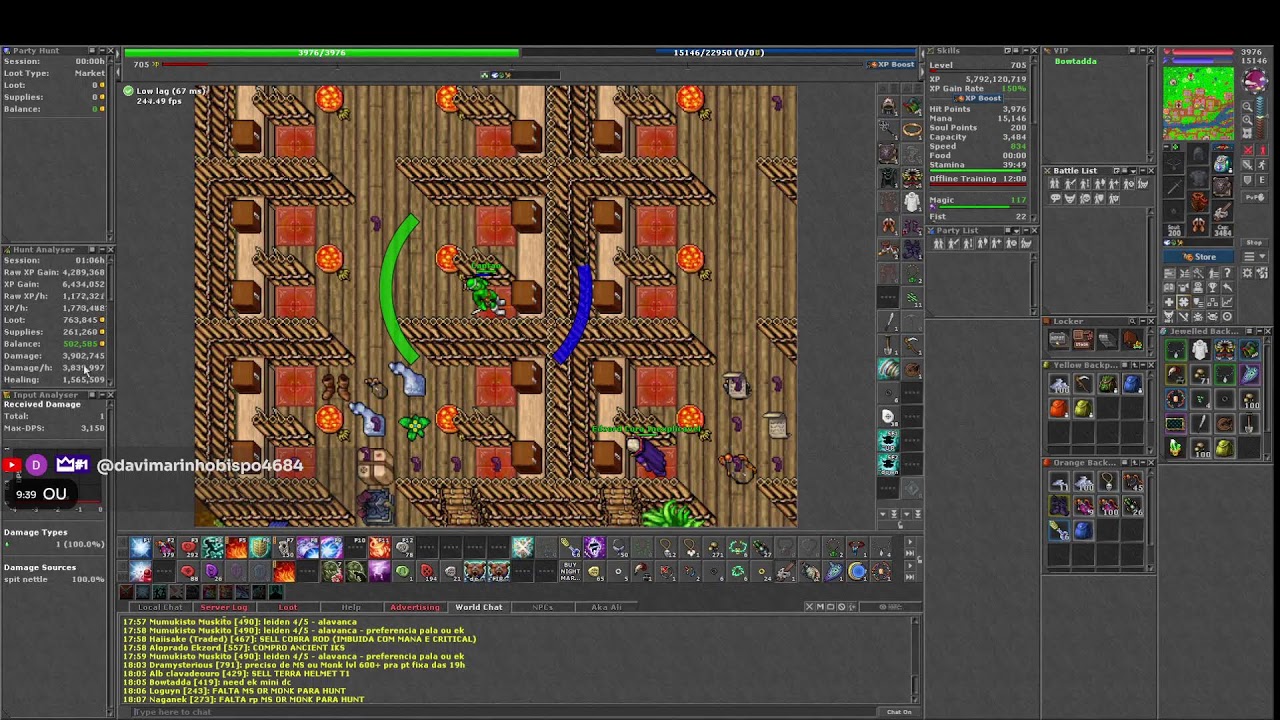
Task: Click bottom-left down arrow under equipment column
Action: click(883, 514)
